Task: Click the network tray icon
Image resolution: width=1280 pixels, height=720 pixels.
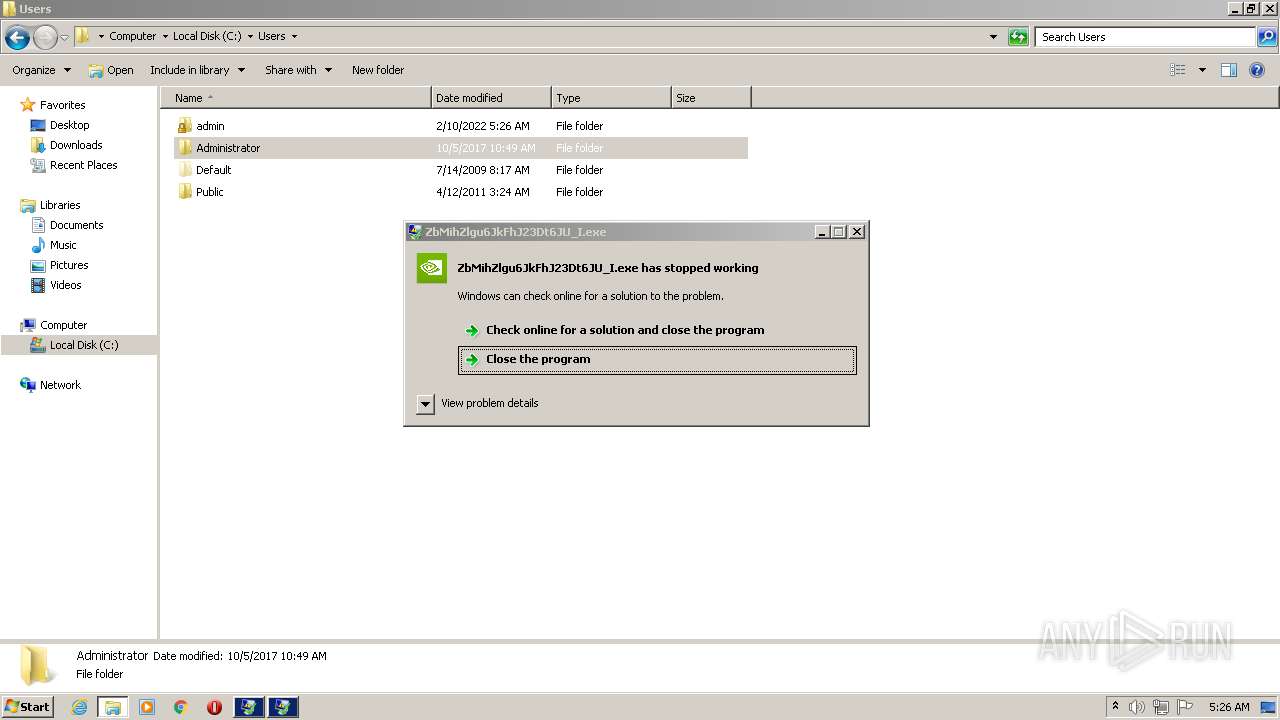Action: (1161, 707)
